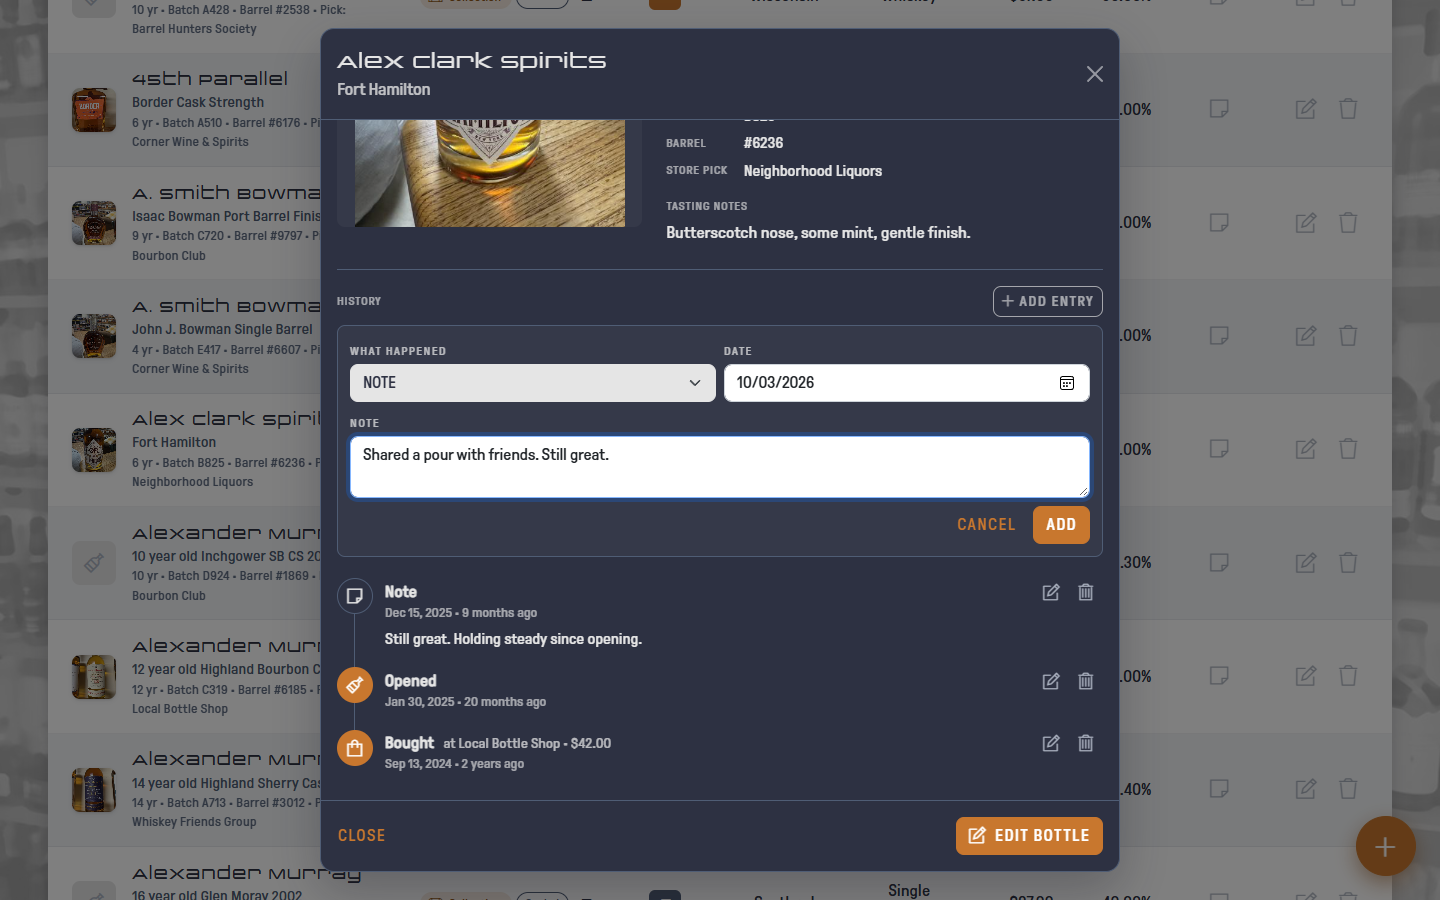Delete the Fort Hamilton bottle row
The width and height of the screenshot is (1440, 900).
(1348, 449)
